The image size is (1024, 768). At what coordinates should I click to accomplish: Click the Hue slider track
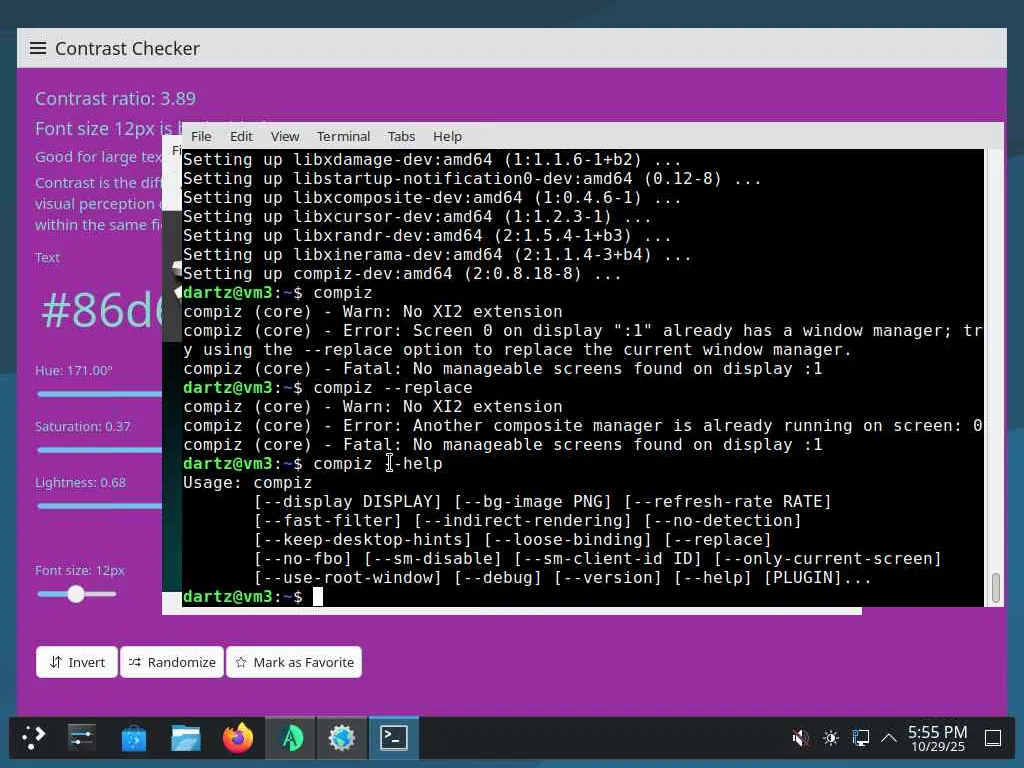click(99, 394)
